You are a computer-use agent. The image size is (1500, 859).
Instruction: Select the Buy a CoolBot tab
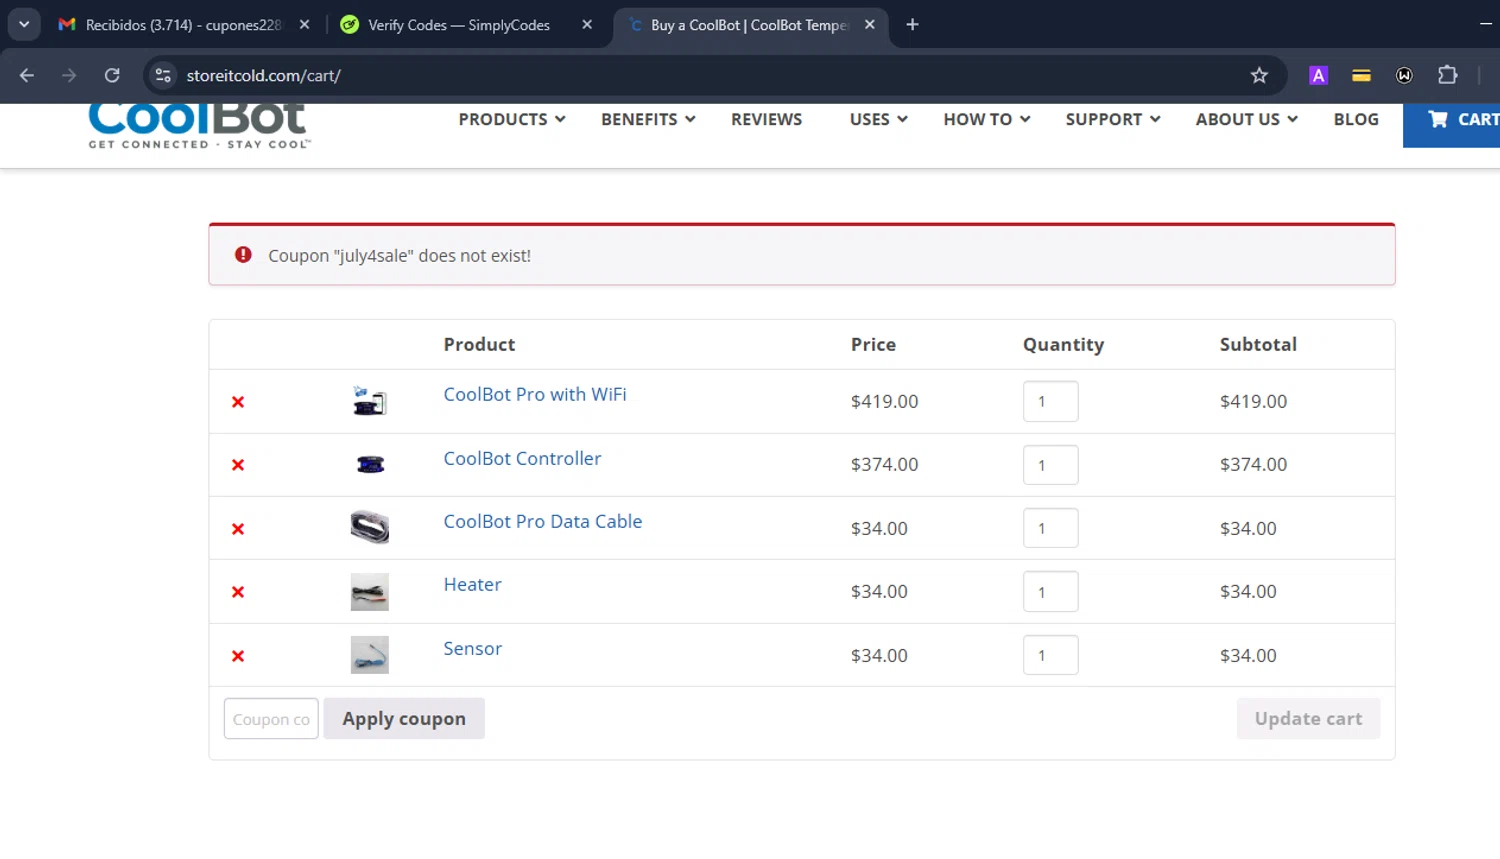click(x=749, y=25)
